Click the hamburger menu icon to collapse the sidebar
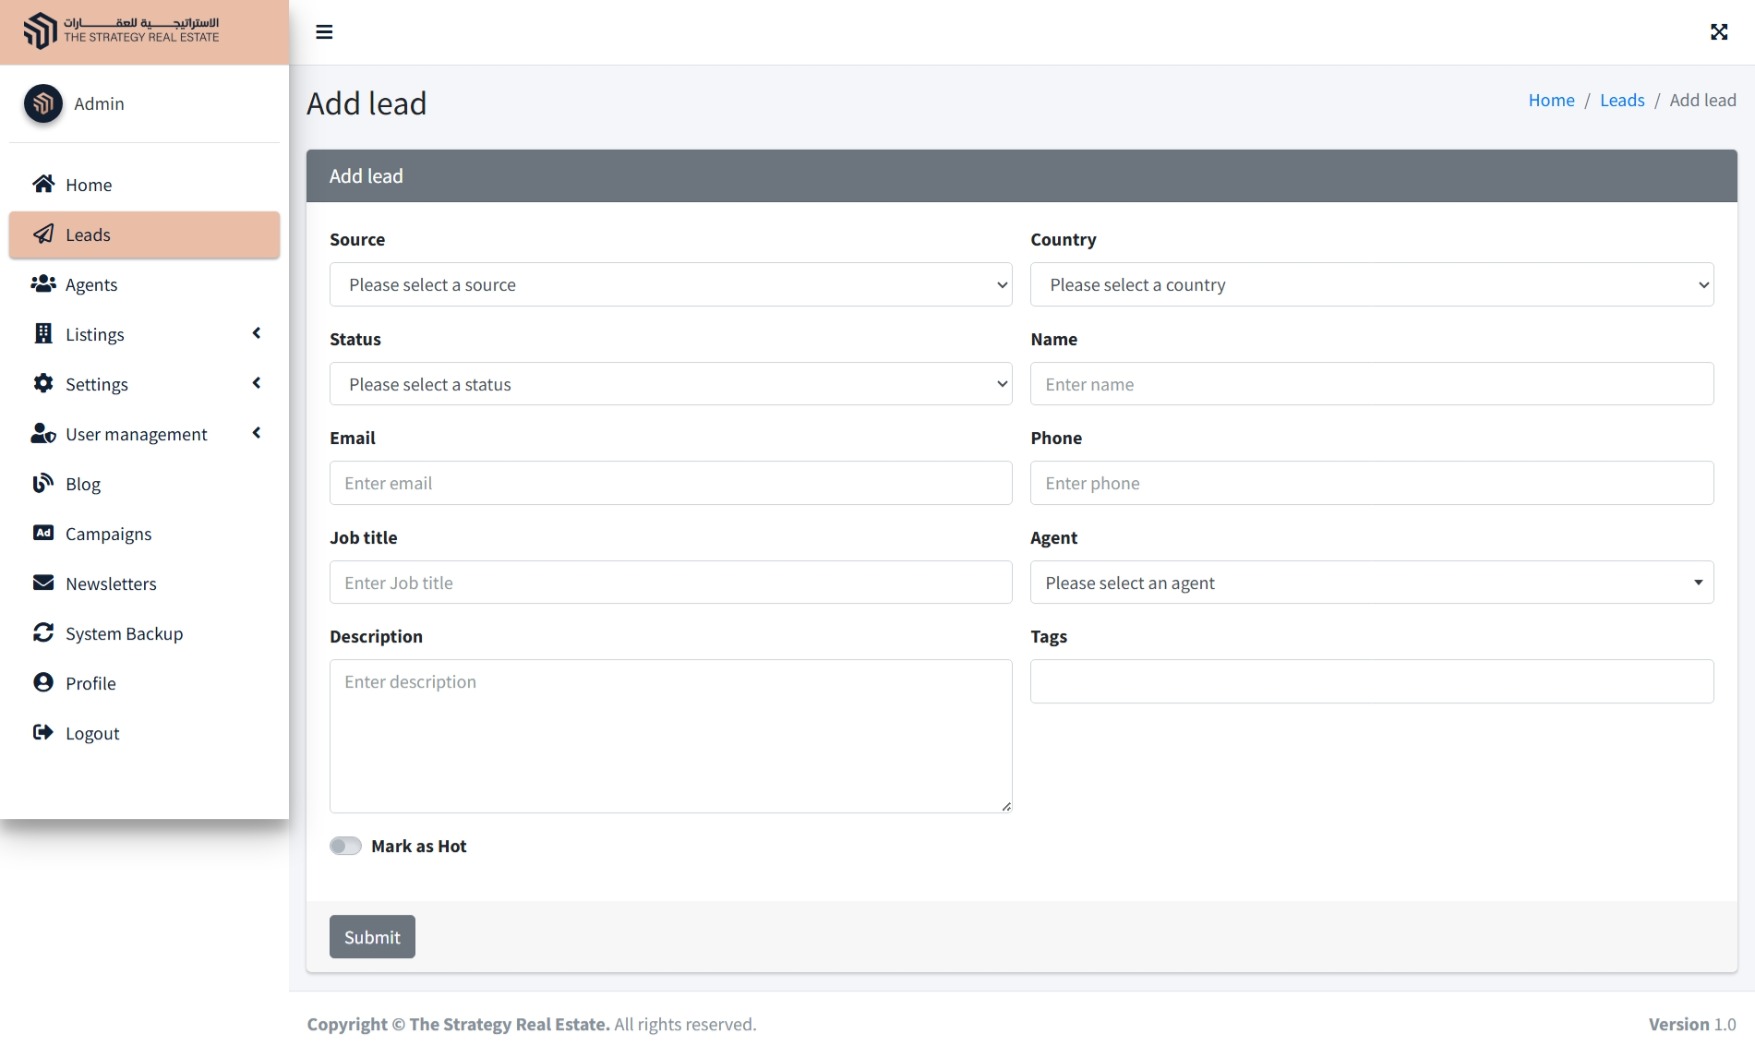 324,32
